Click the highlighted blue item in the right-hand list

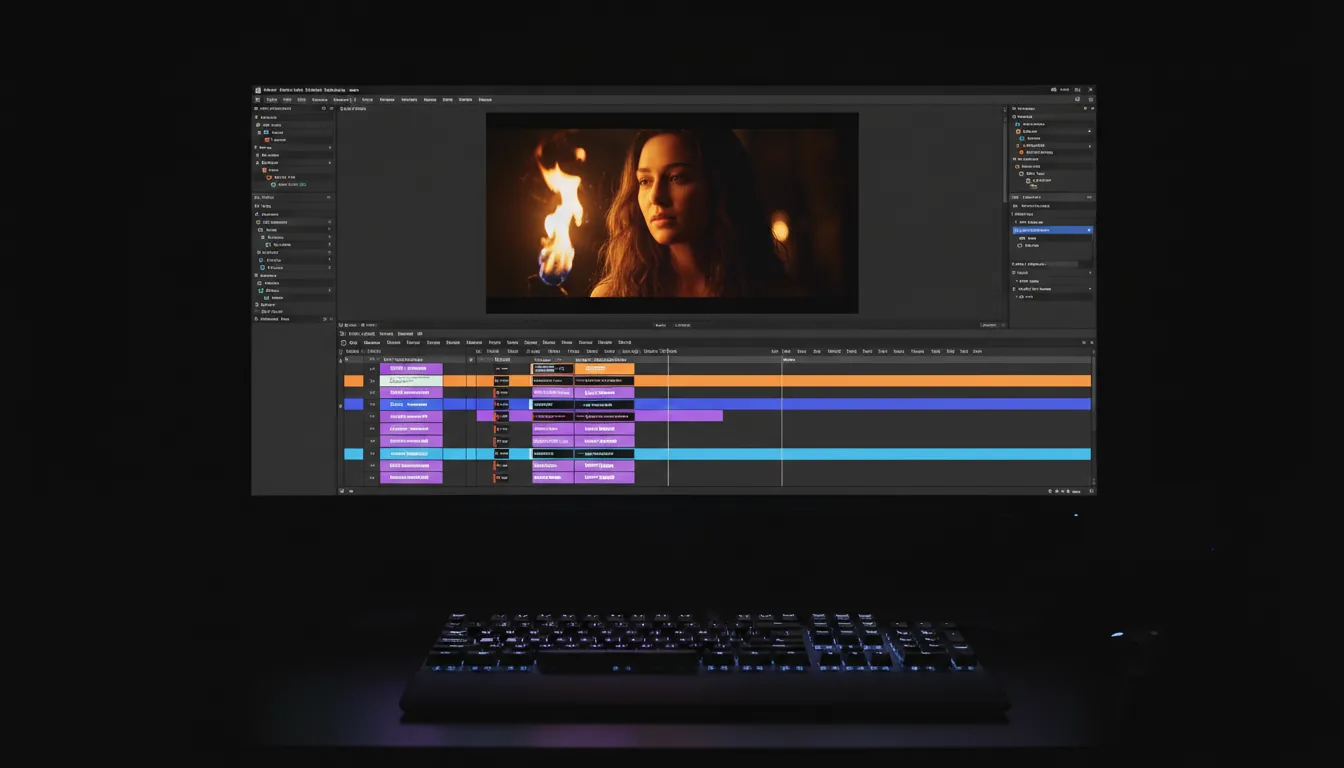point(1050,229)
